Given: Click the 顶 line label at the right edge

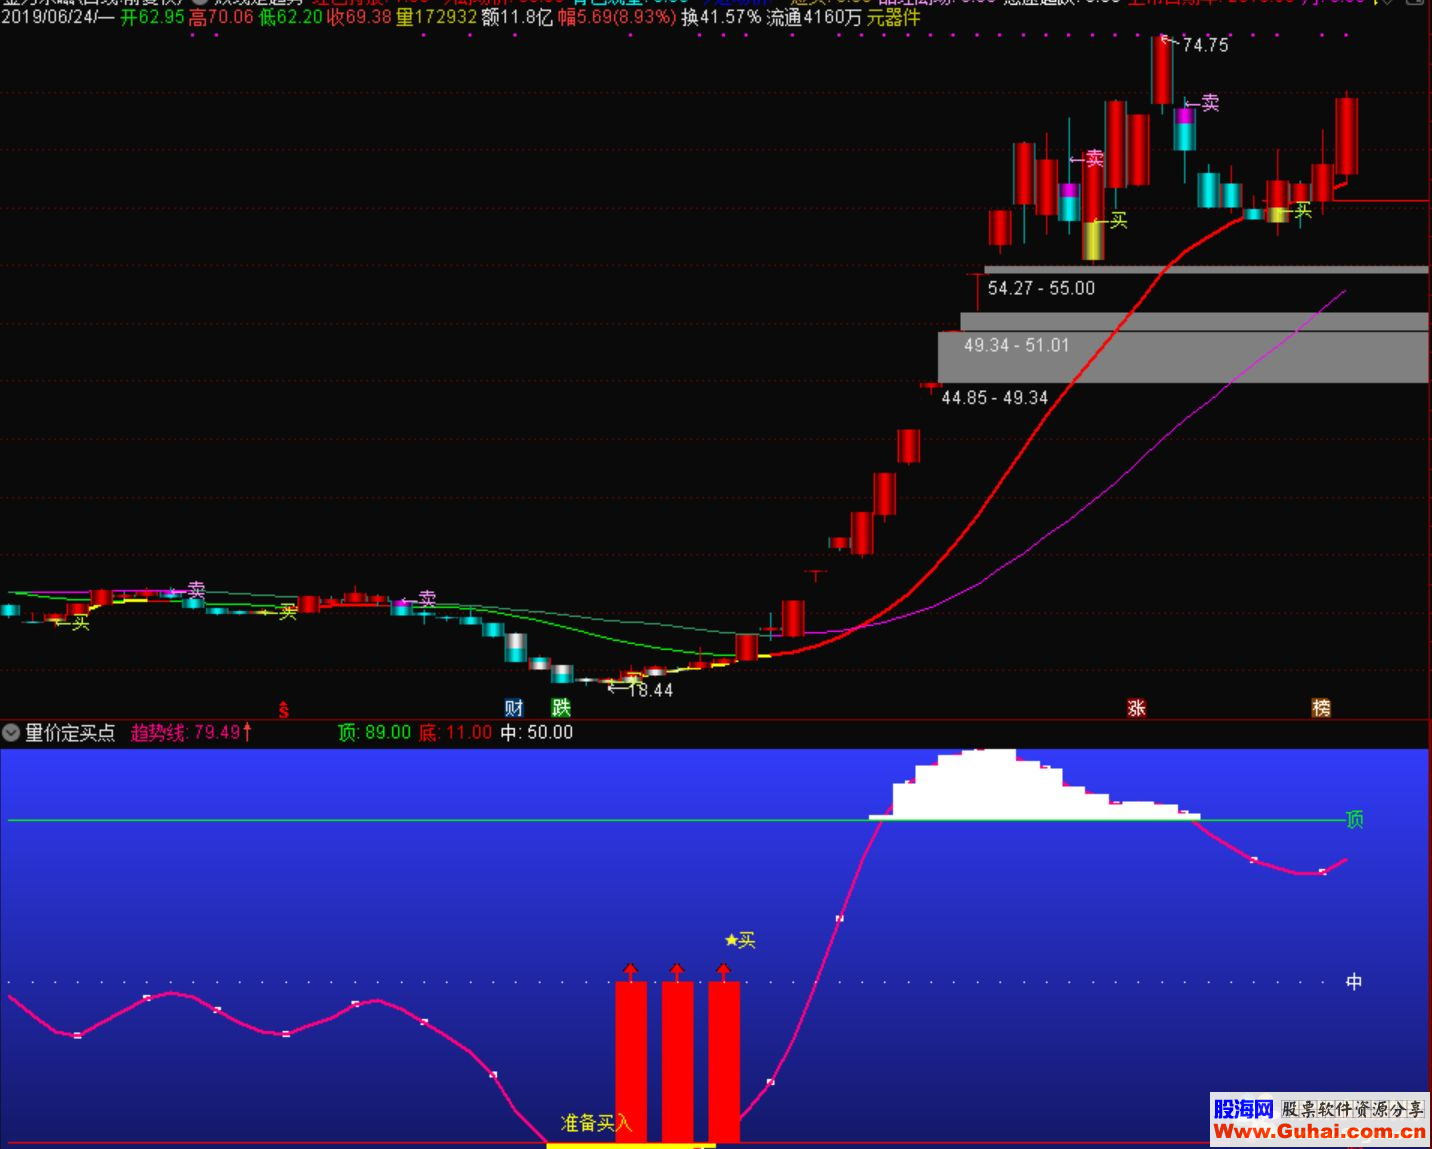Looking at the screenshot, I should [1355, 820].
